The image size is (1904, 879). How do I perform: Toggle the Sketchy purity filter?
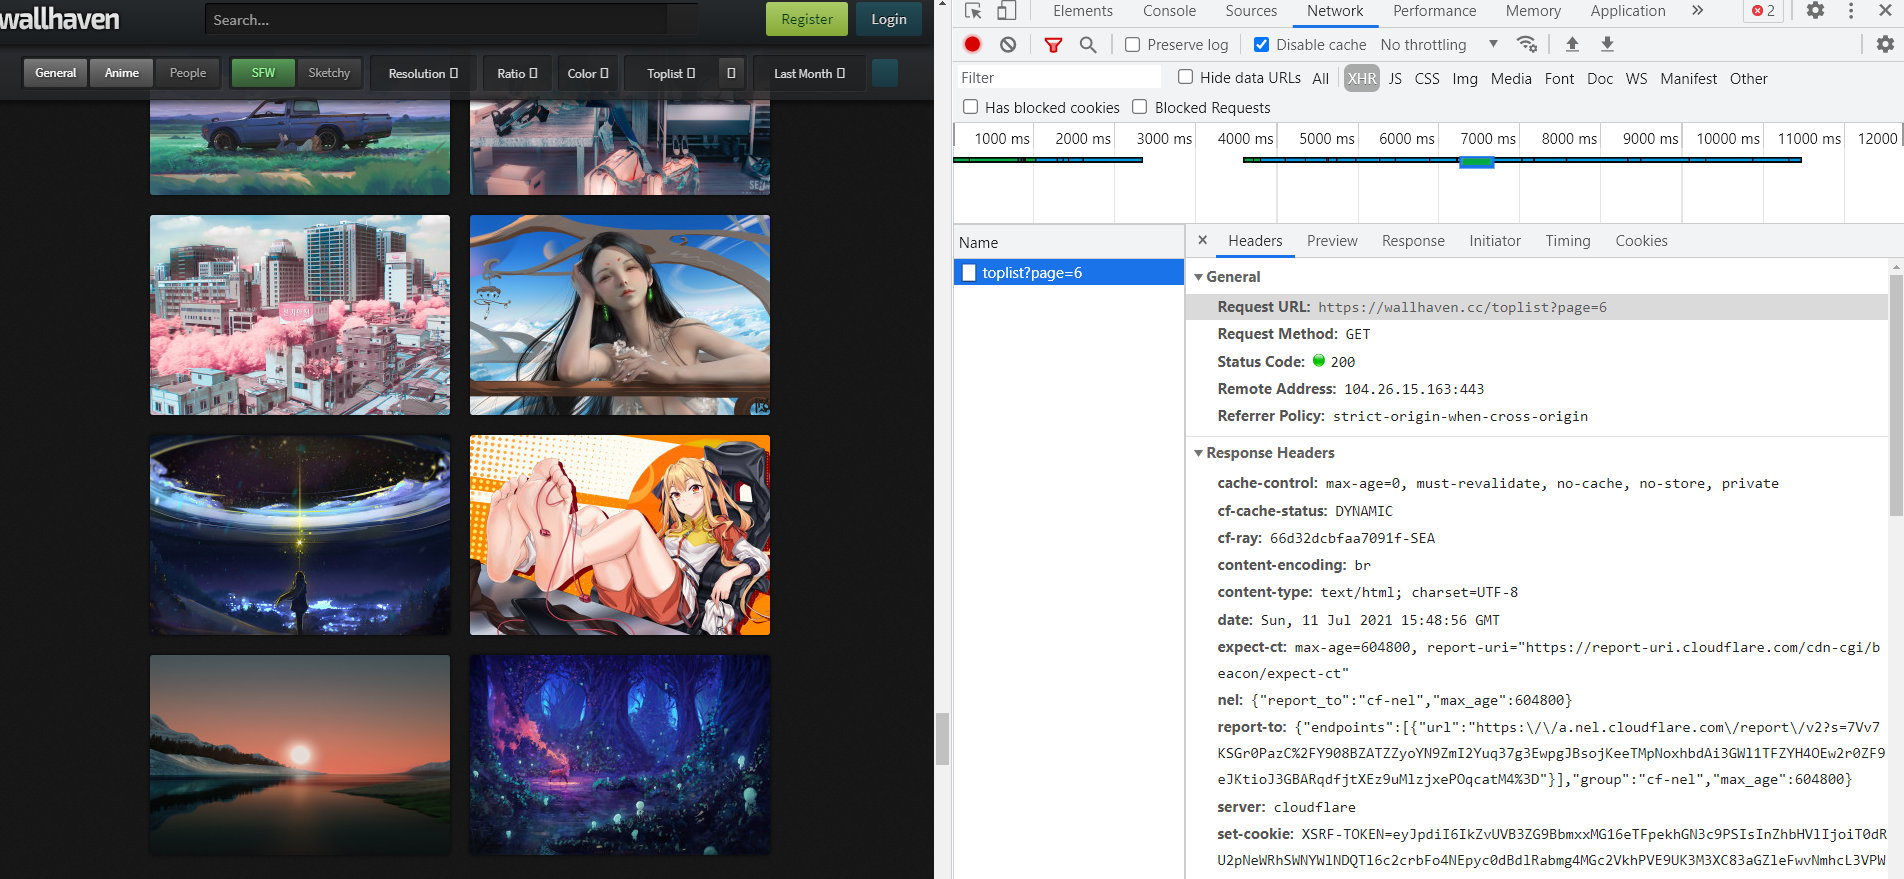pos(329,73)
